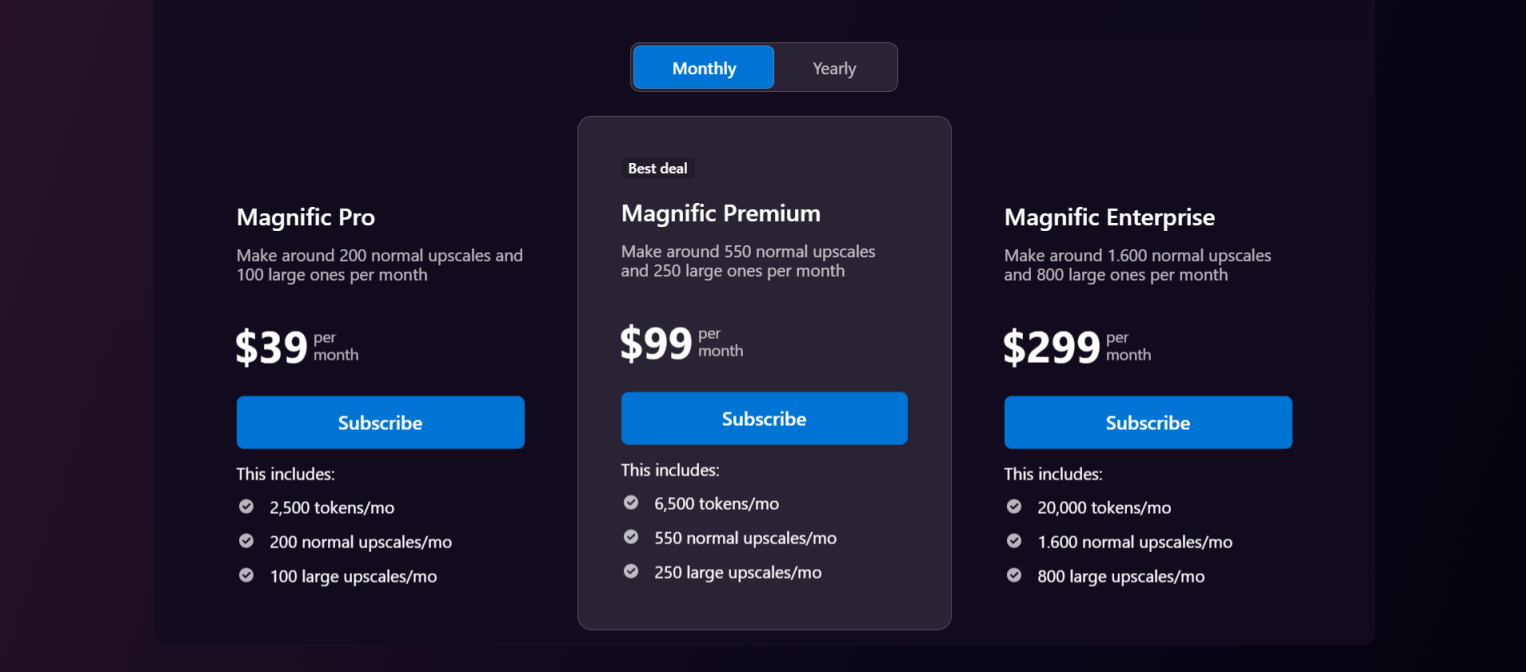Viewport: 1526px width, 672px height.
Task: Click the $99 per month price
Action: coord(657,343)
